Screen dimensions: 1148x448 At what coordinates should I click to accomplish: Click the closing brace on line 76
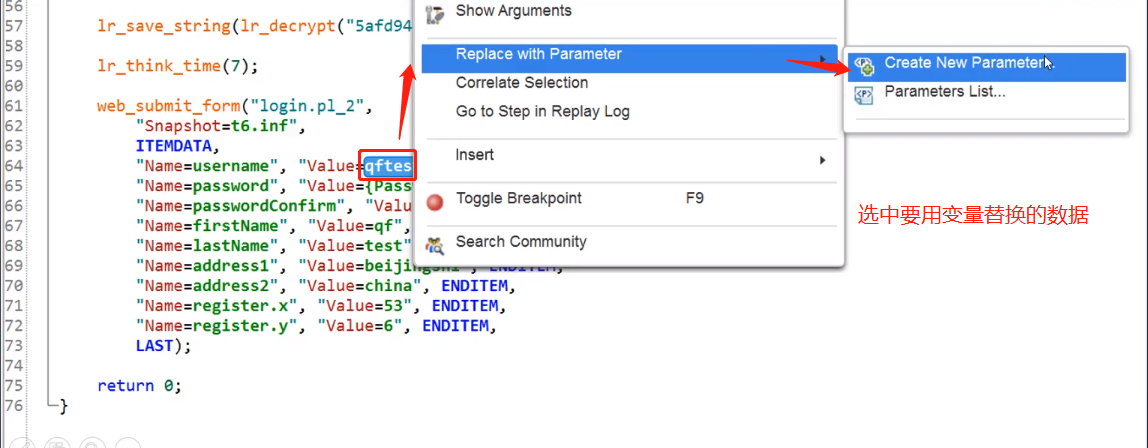(x=63, y=405)
